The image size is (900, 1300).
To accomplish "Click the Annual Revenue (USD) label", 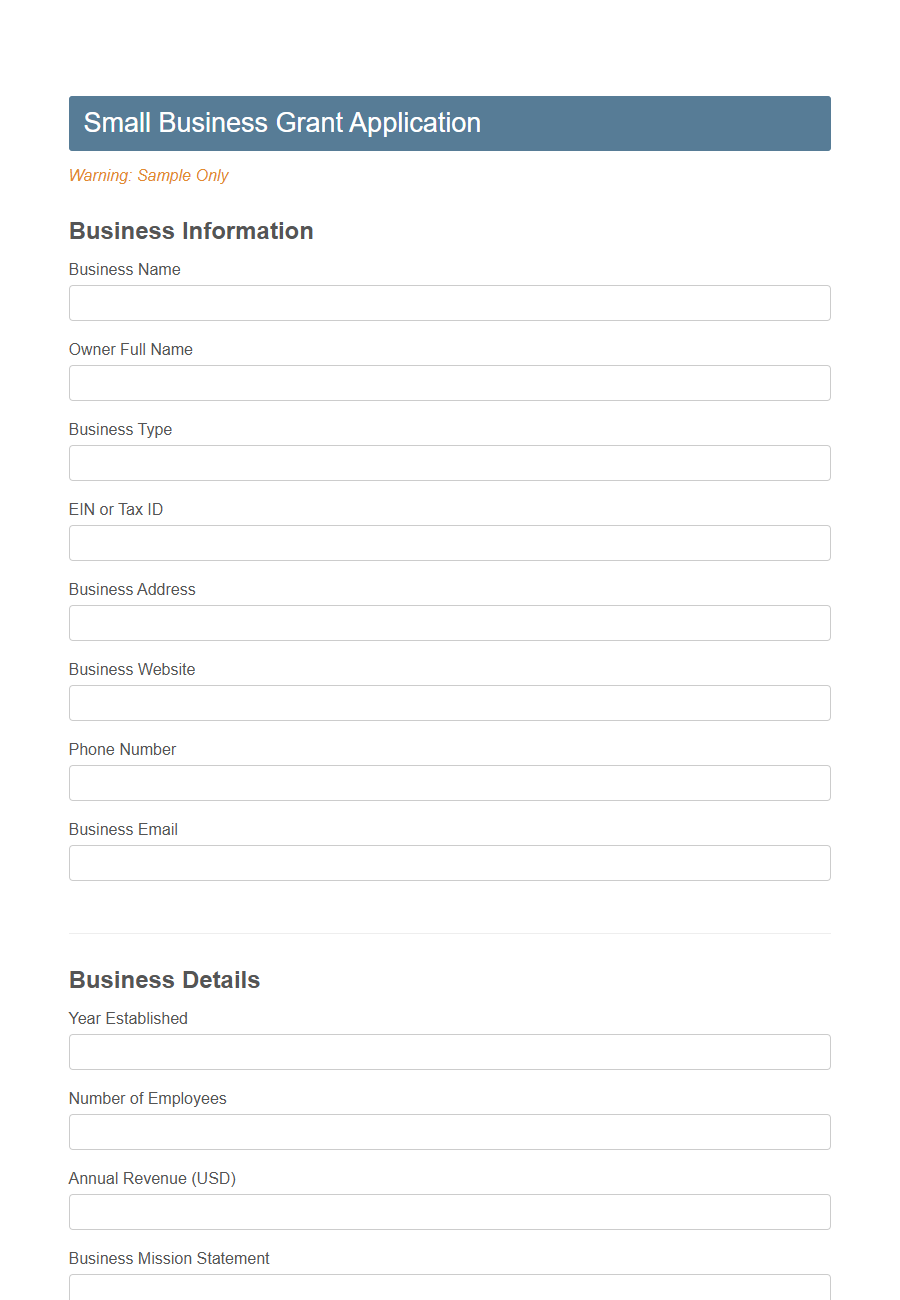I will click(x=152, y=1178).
